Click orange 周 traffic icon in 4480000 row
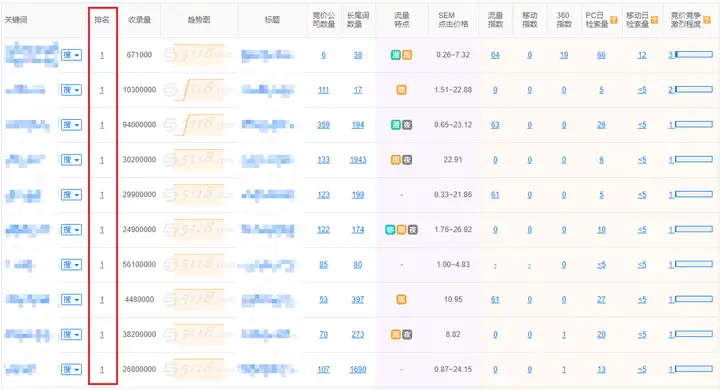720x390 pixels. 401,300
